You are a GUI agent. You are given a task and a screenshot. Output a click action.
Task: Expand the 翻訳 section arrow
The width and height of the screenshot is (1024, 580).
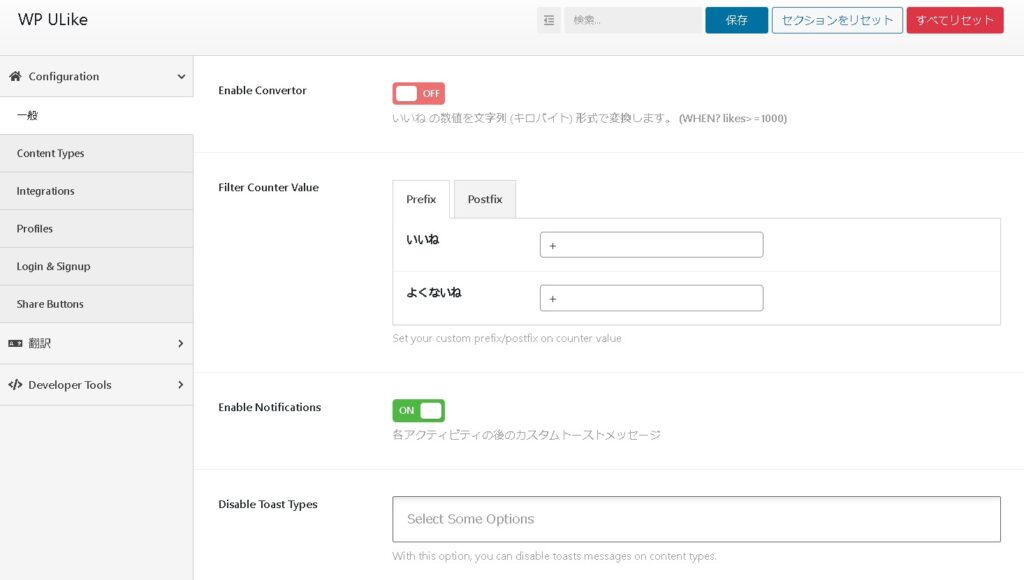181,343
